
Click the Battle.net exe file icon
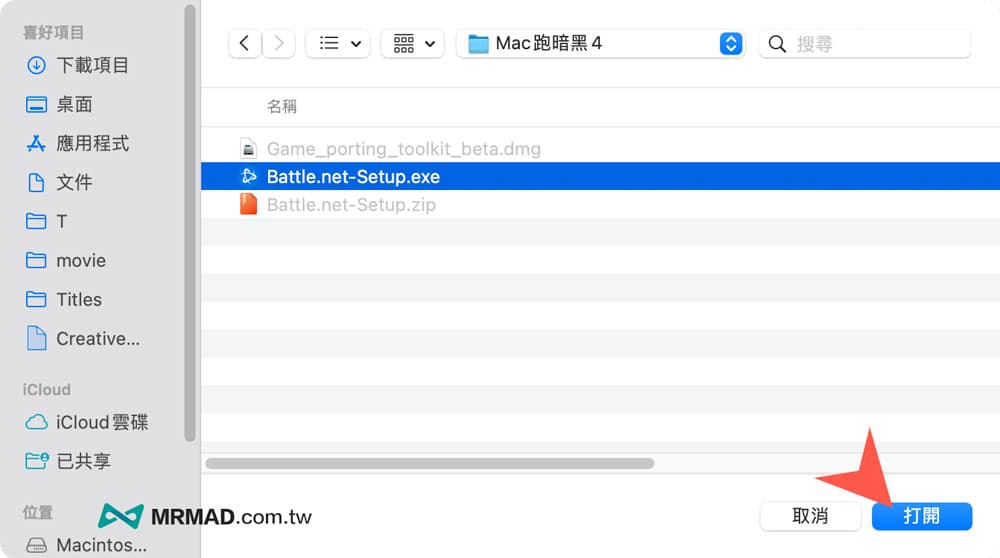pos(249,176)
